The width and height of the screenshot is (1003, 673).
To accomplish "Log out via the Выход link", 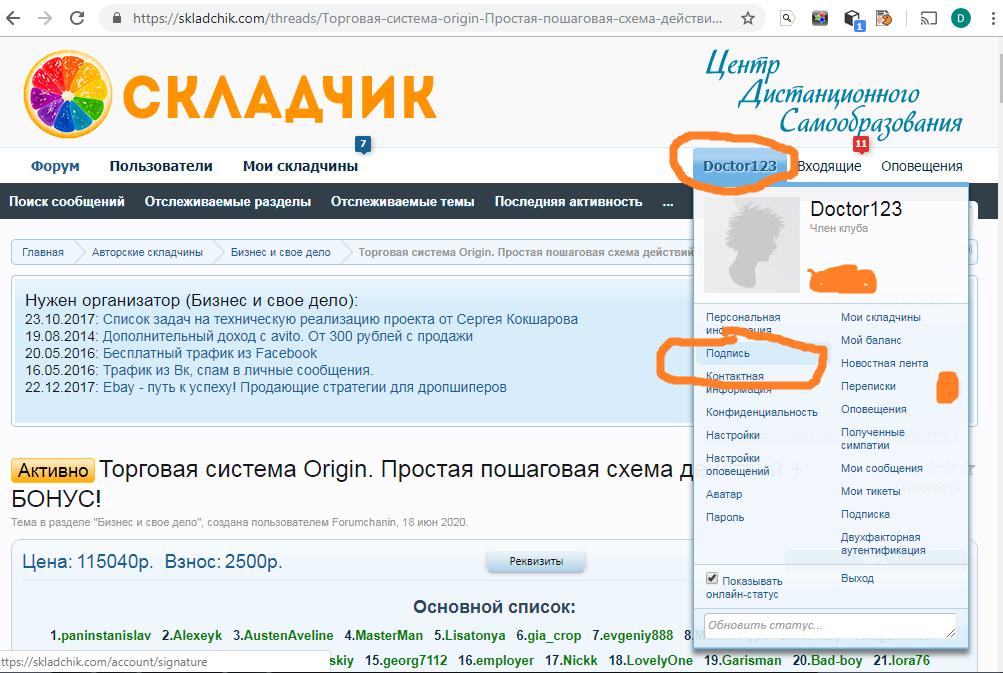I will point(859,578).
